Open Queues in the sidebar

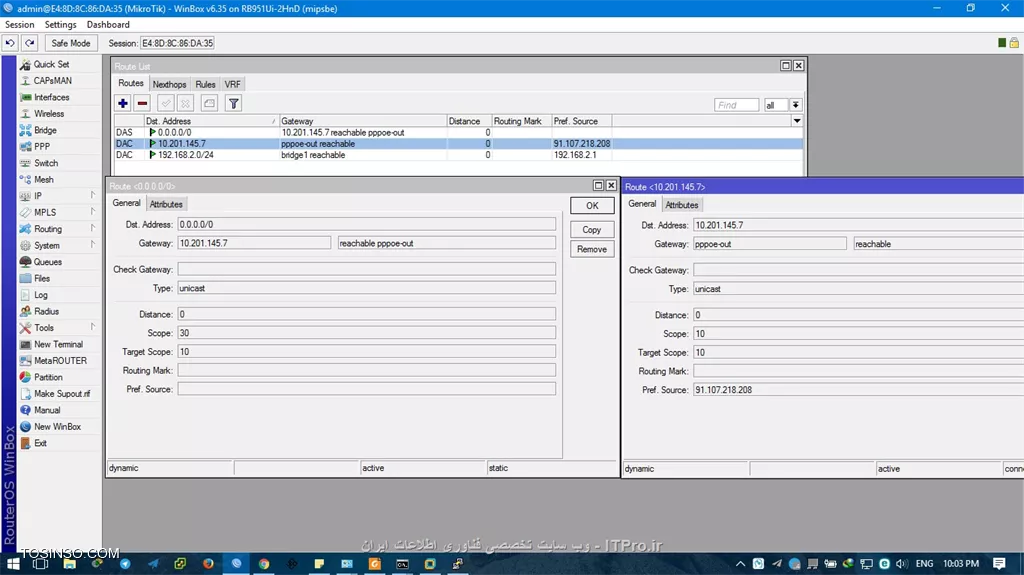click(x=48, y=261)
